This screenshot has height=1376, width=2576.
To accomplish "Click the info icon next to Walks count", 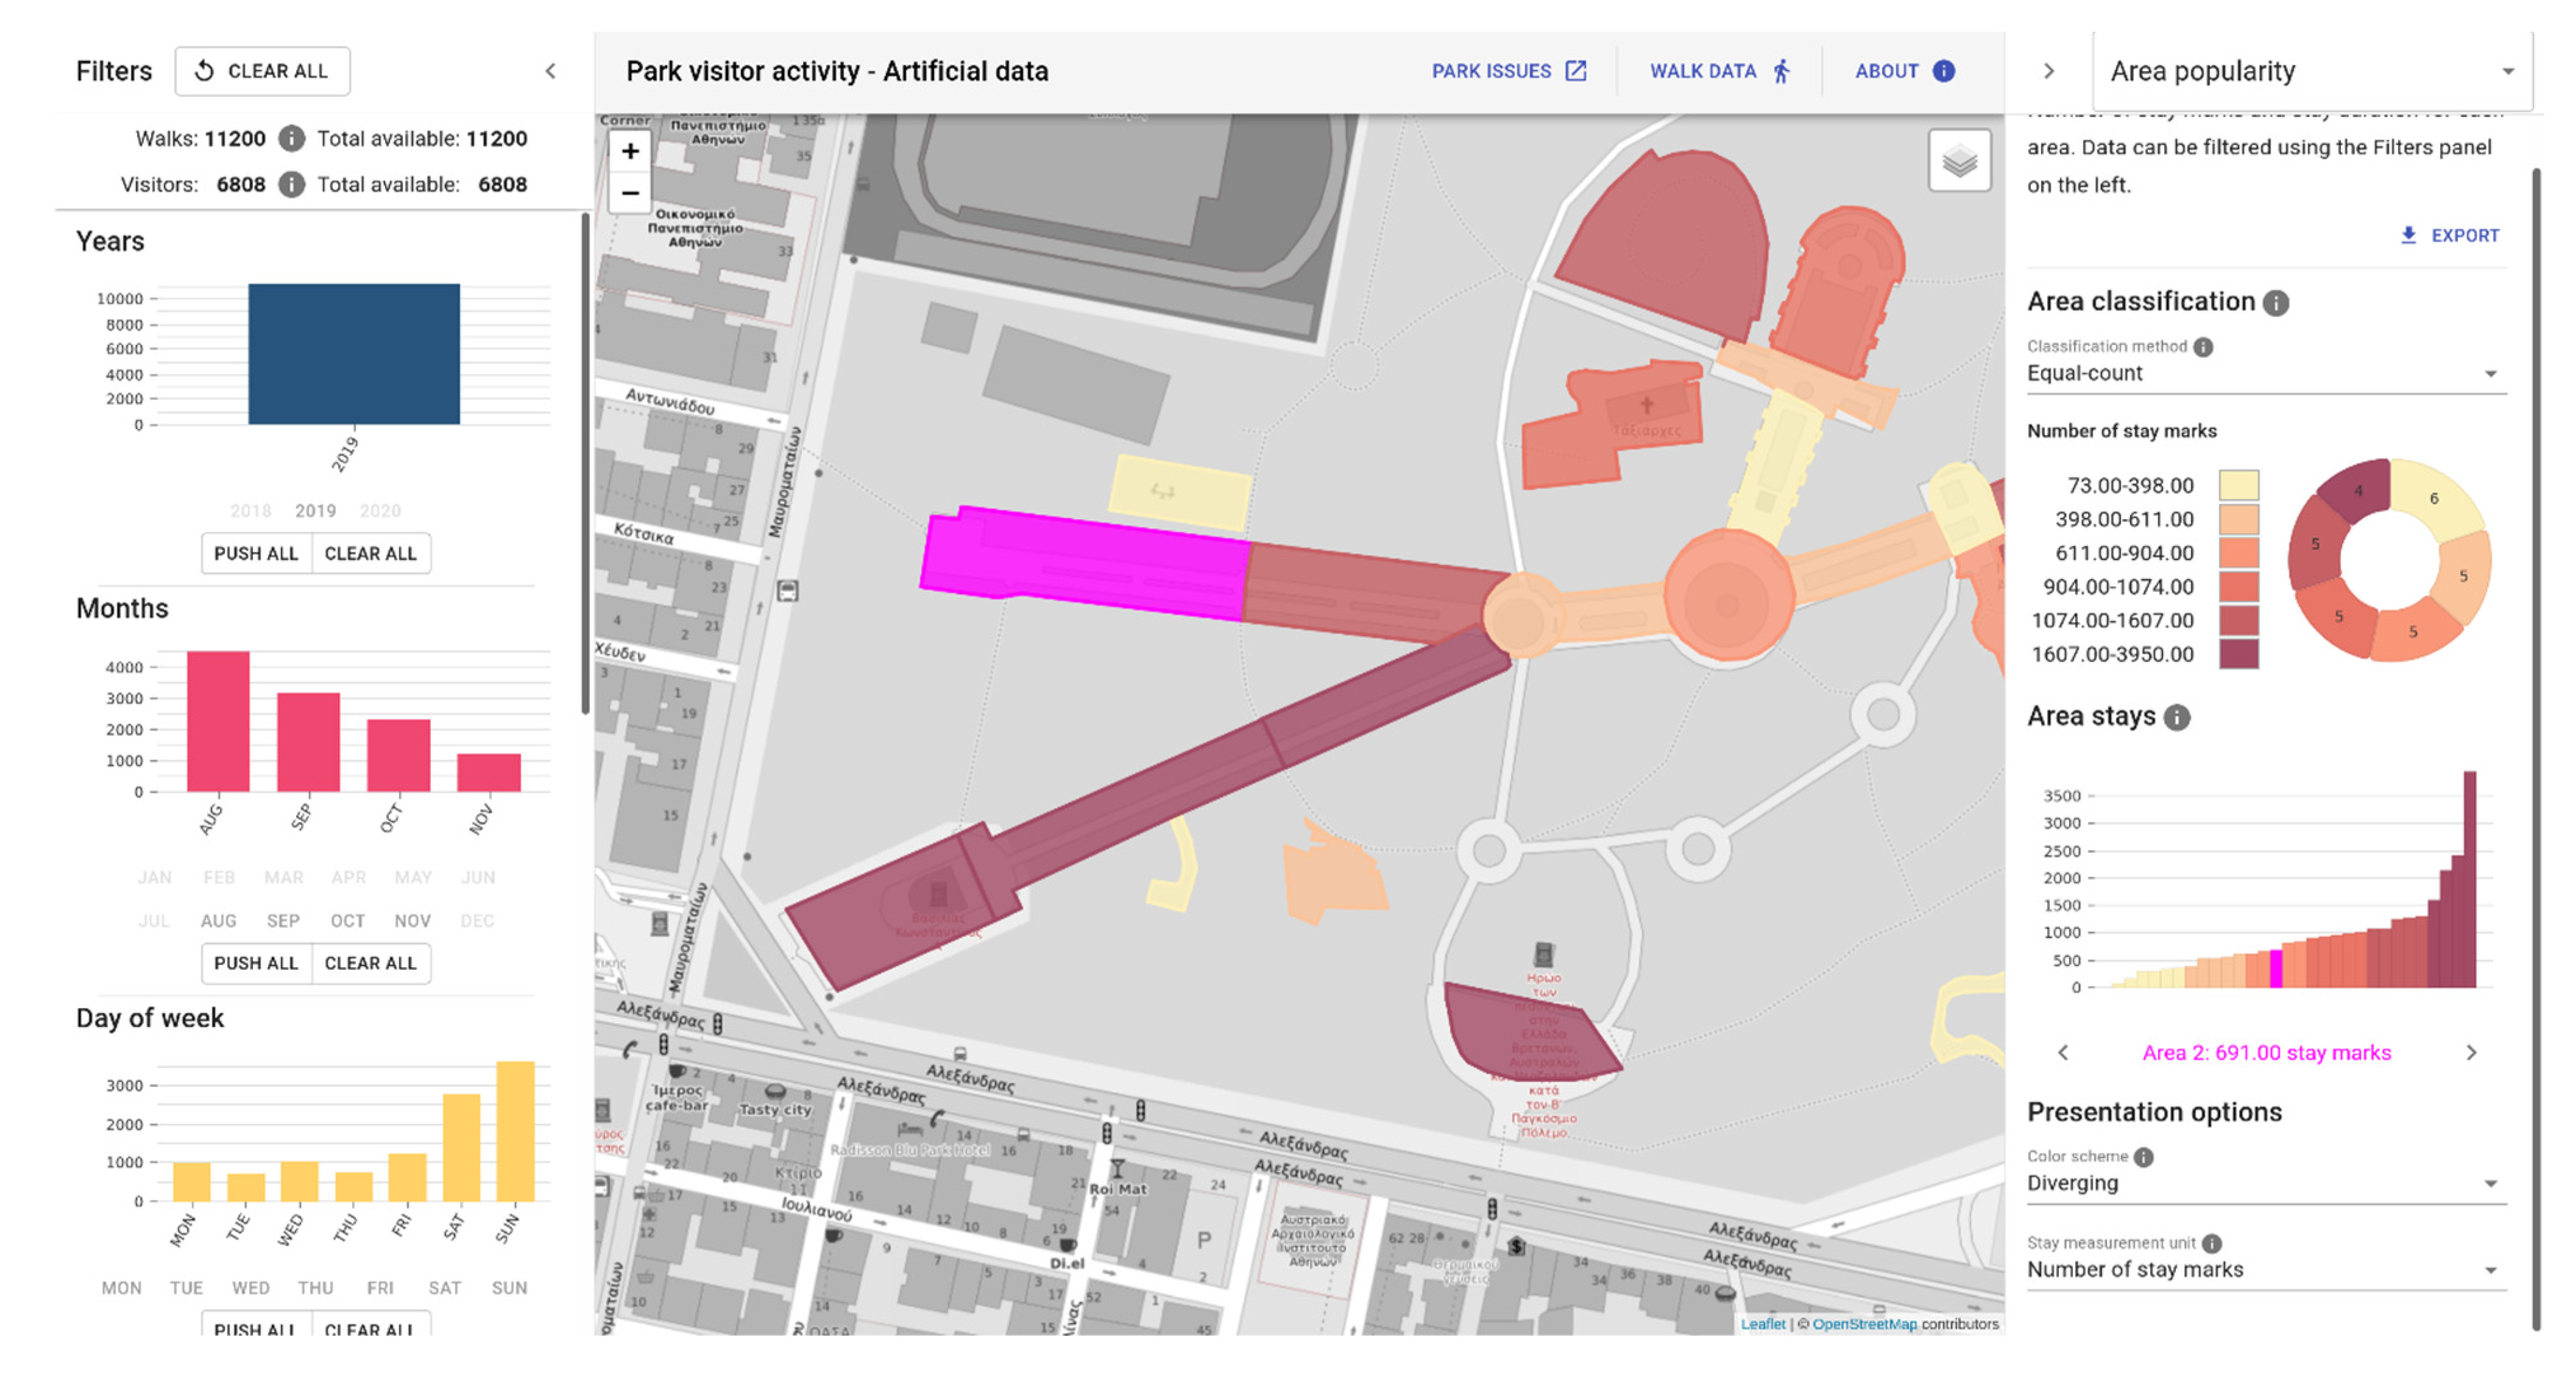I will click(x=291, y=139).
